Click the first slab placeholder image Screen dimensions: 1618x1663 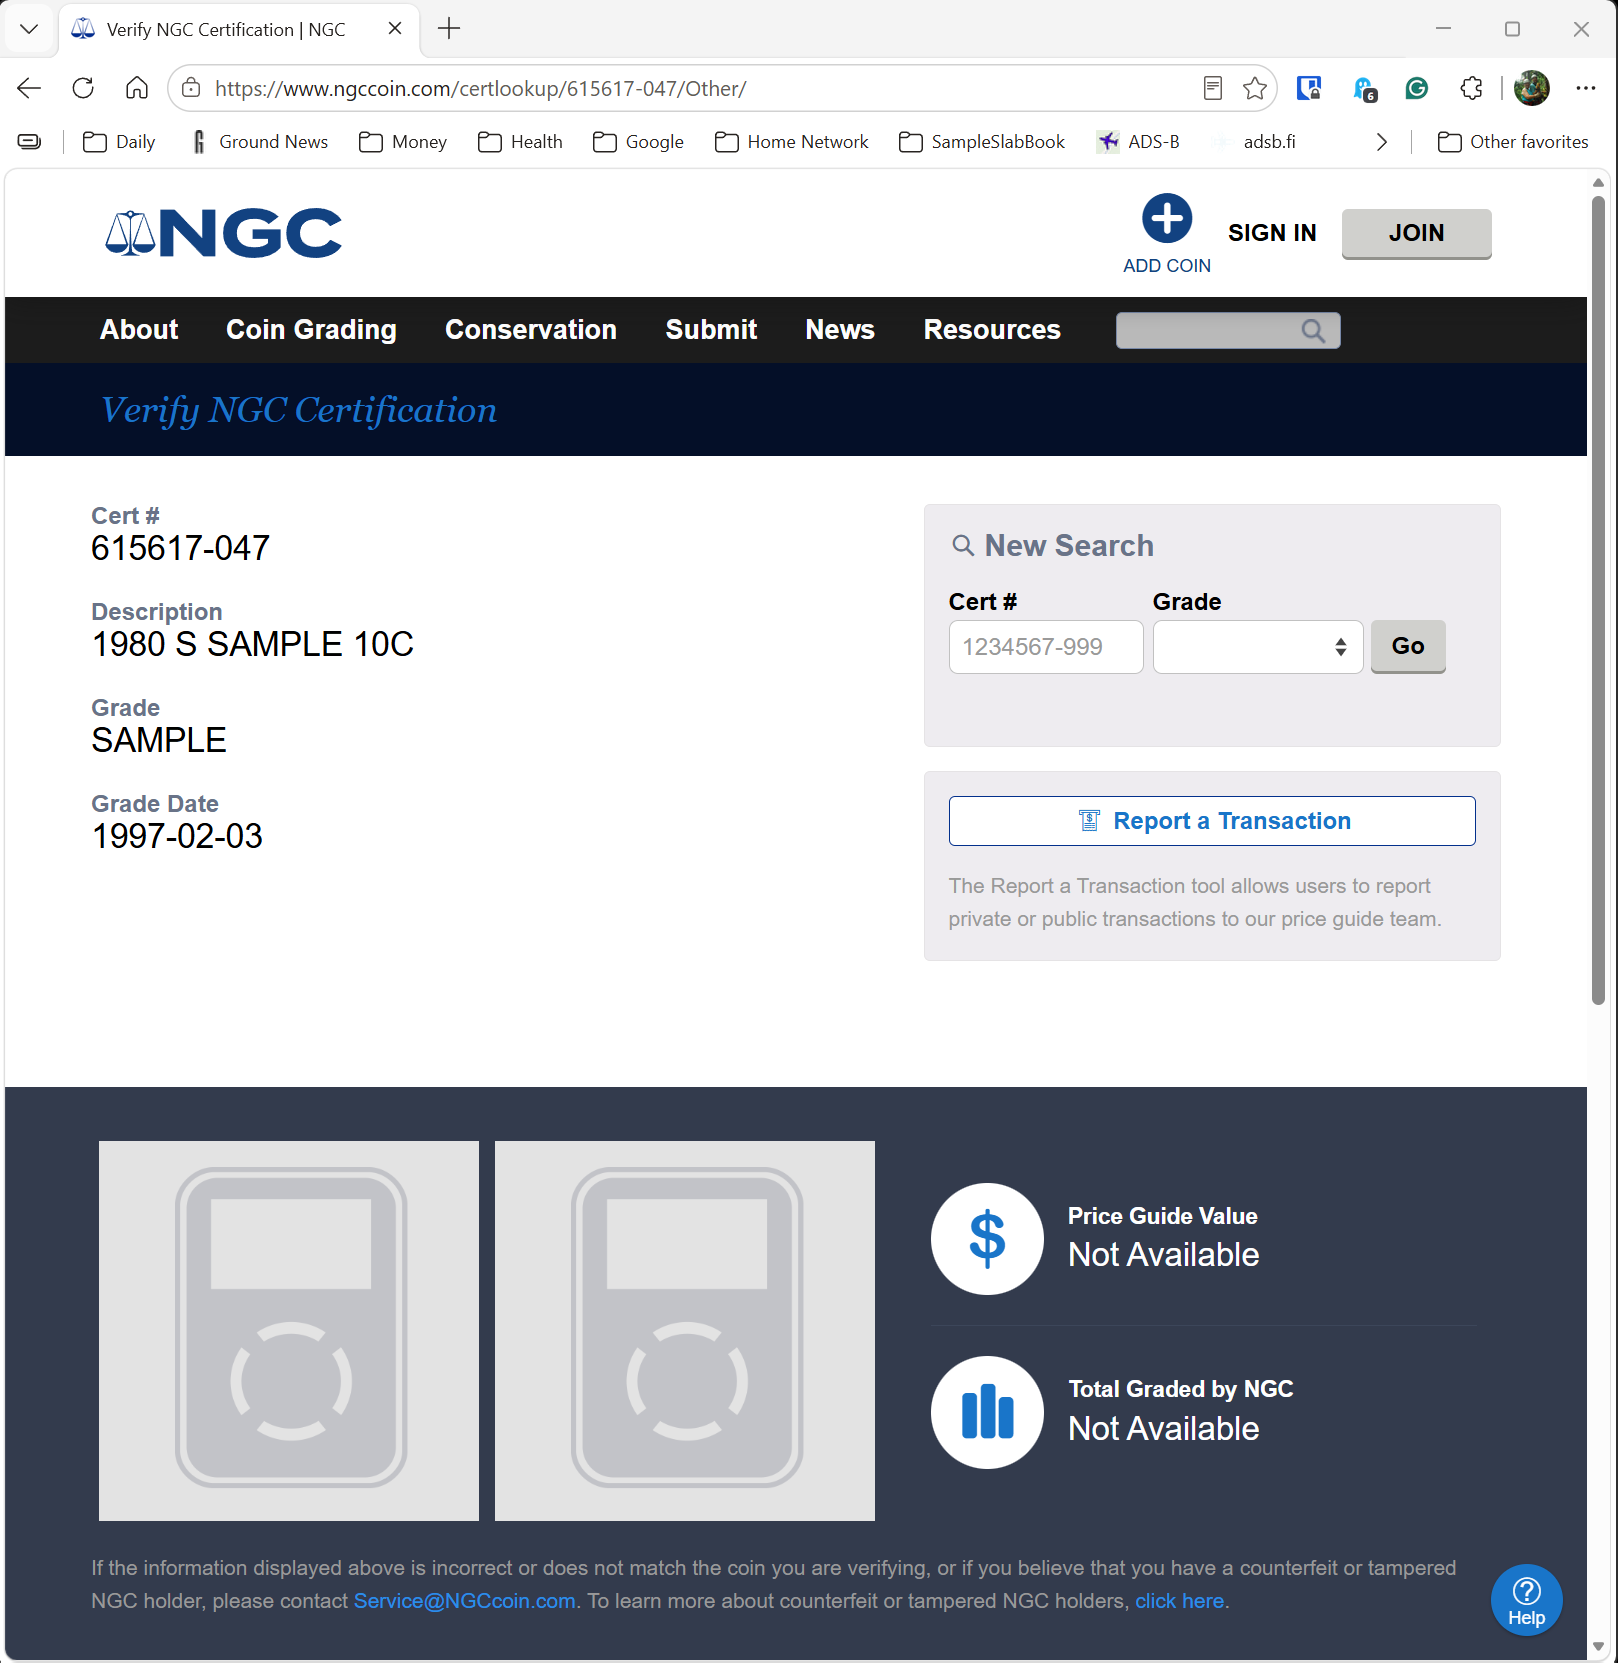(x=289, y=1331)
